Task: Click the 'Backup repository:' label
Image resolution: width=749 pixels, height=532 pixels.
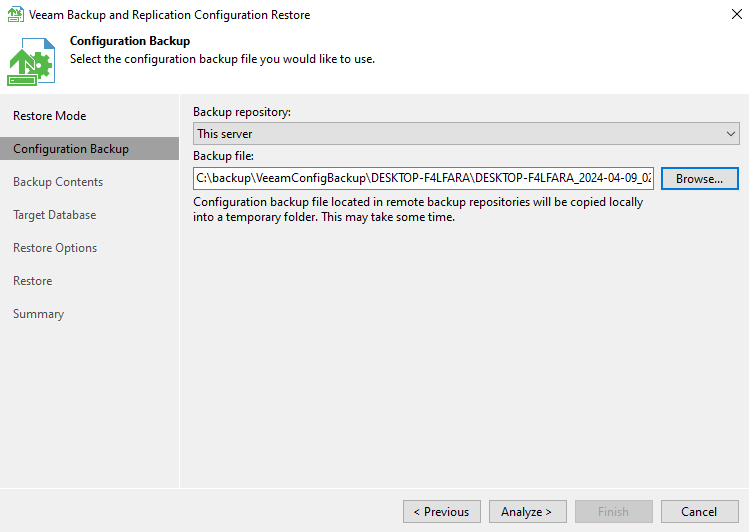Action: pyautogui.click(x=242, y=112)
